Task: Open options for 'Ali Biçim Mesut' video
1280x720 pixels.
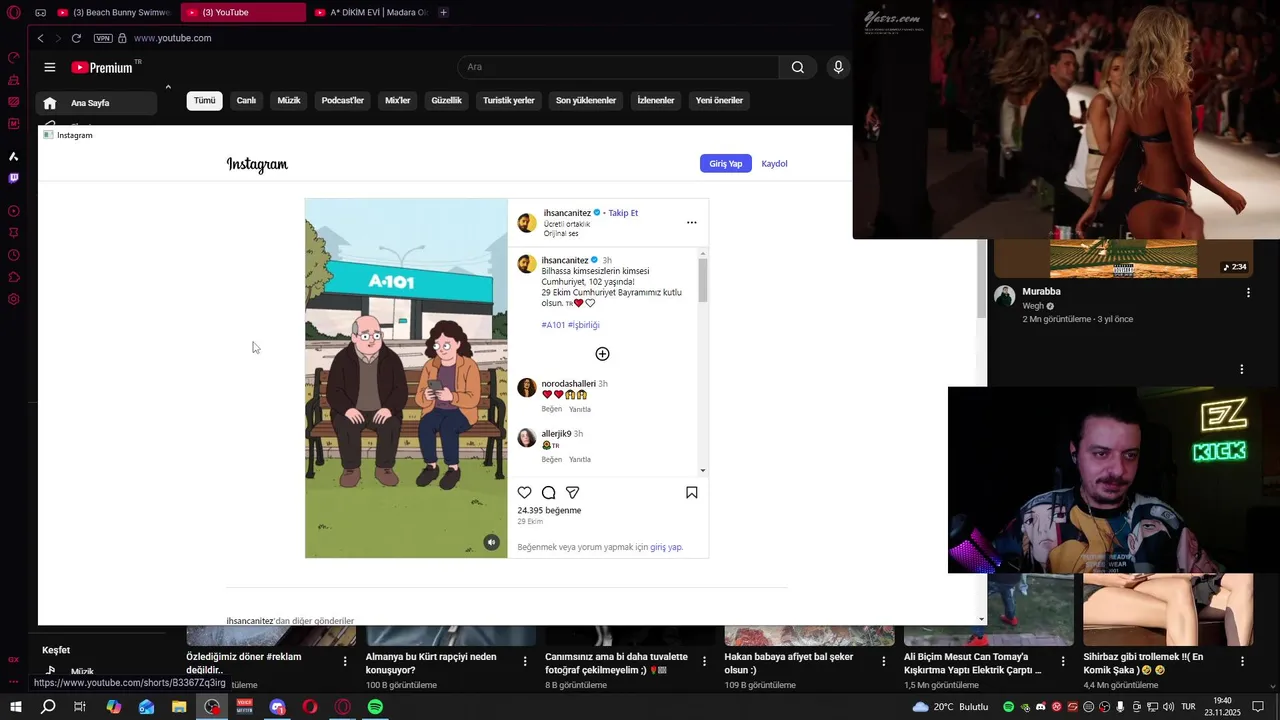Action: tap(1063, 661)
